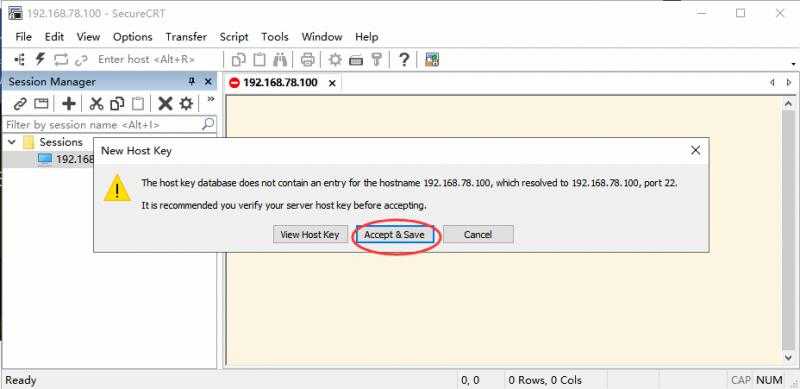Click the NUM status indicator
800x389 pixels.
click(x=769, y=380)
